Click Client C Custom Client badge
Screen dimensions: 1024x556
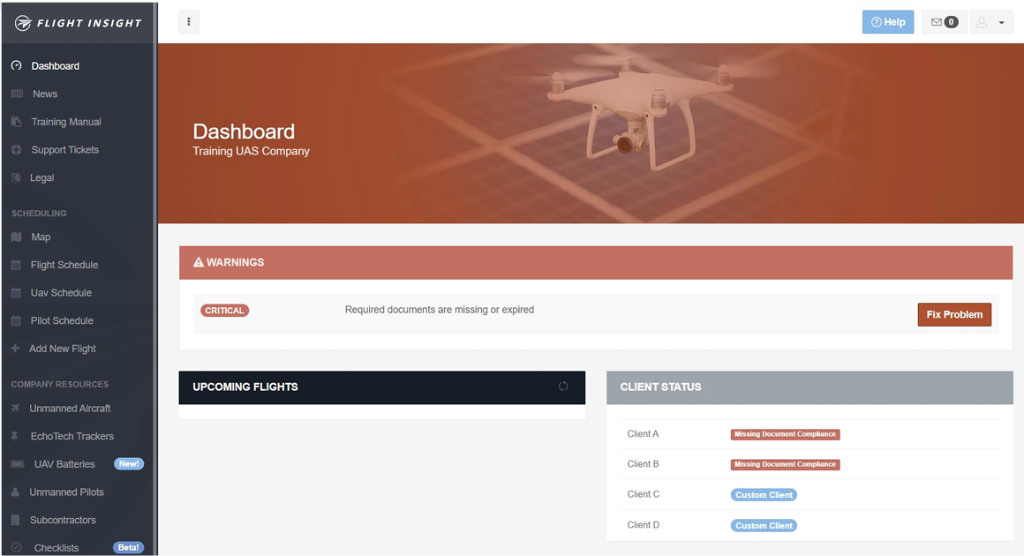click(763, 495)
